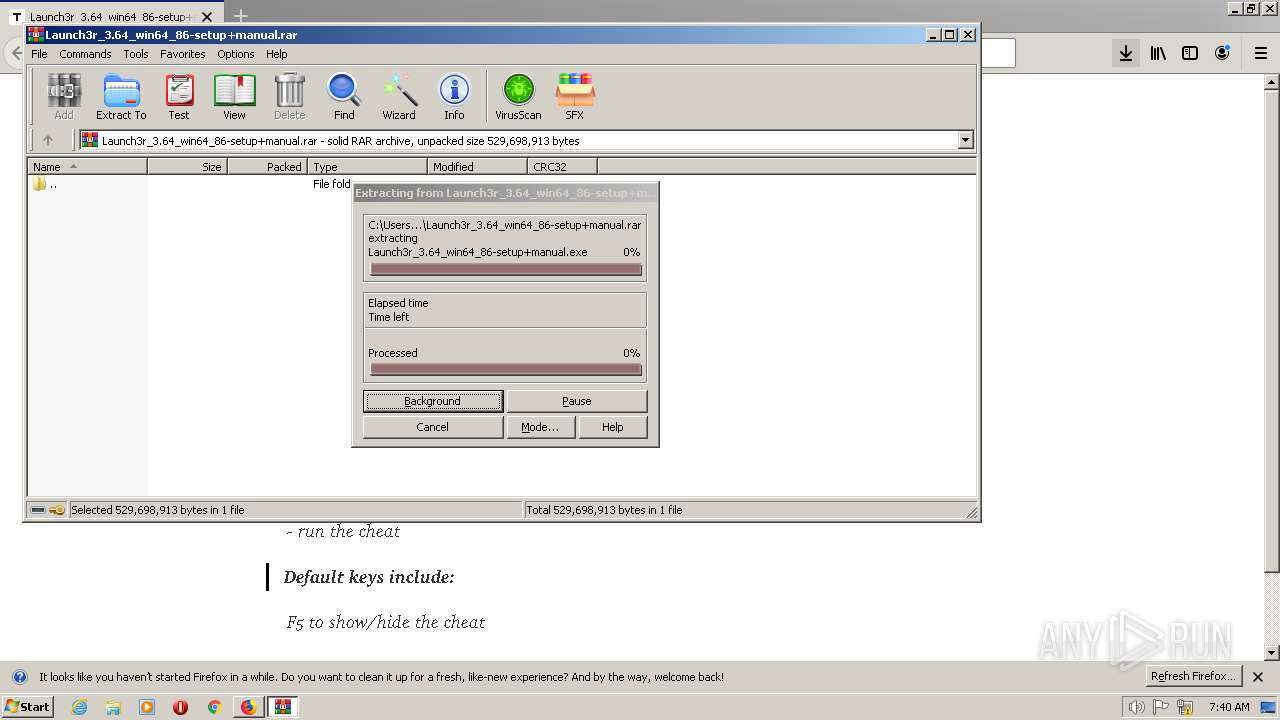Open the Commands menu
The width and height of the screenshot is (1280, 720).
(85, 54)
